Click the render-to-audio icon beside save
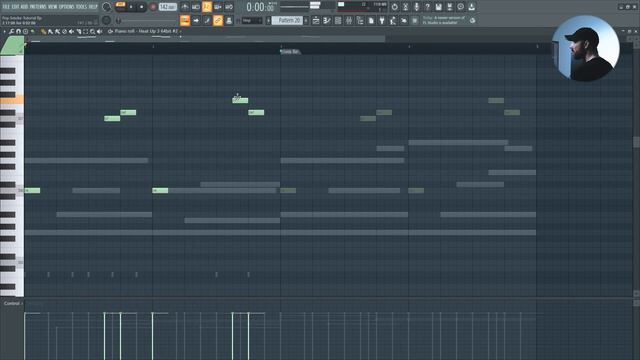This screenshot has width=640, height=360. coord(449,7)
